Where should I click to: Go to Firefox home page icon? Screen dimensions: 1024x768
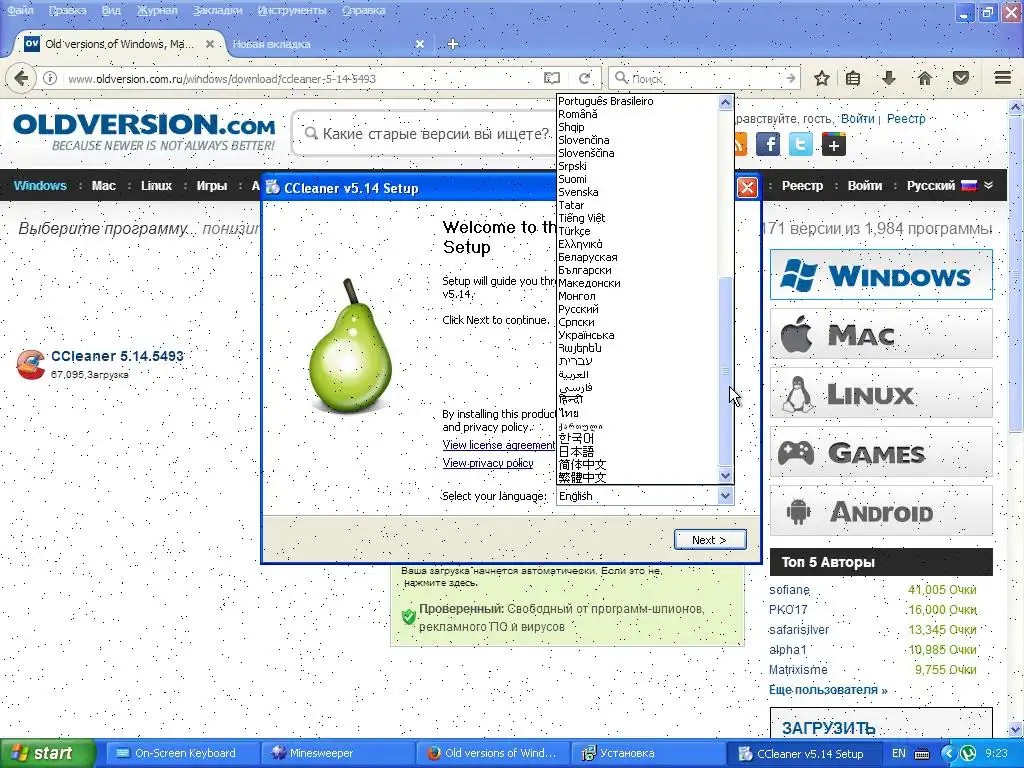924,78
